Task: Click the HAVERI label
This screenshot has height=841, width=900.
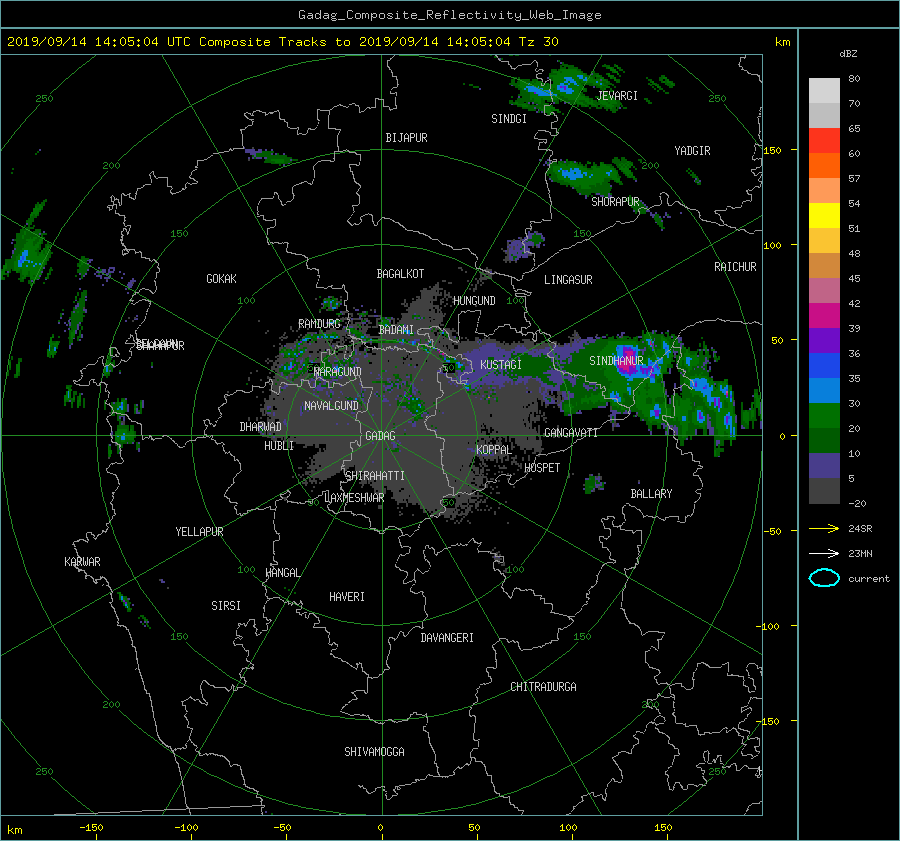Action: click(347, 597)
